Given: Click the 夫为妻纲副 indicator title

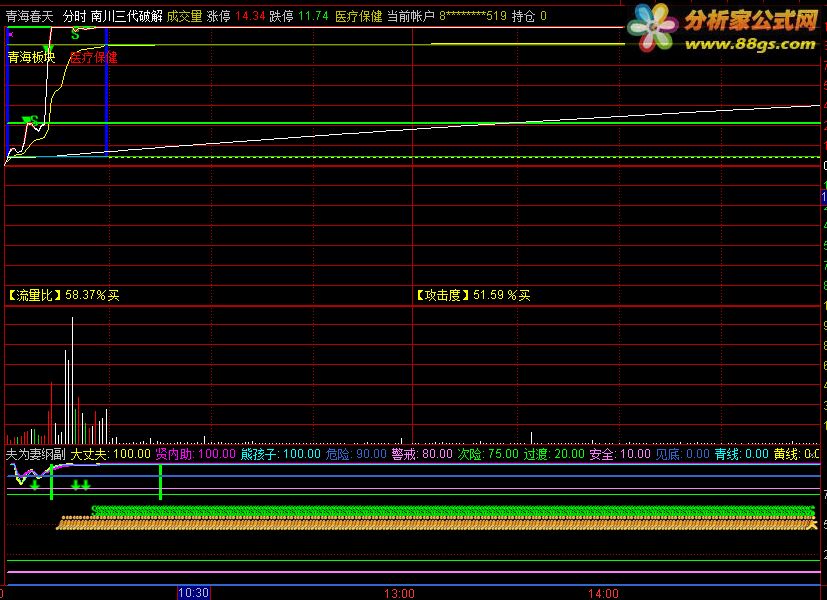Looking at the screenshot, I should (x=35, y=454).
